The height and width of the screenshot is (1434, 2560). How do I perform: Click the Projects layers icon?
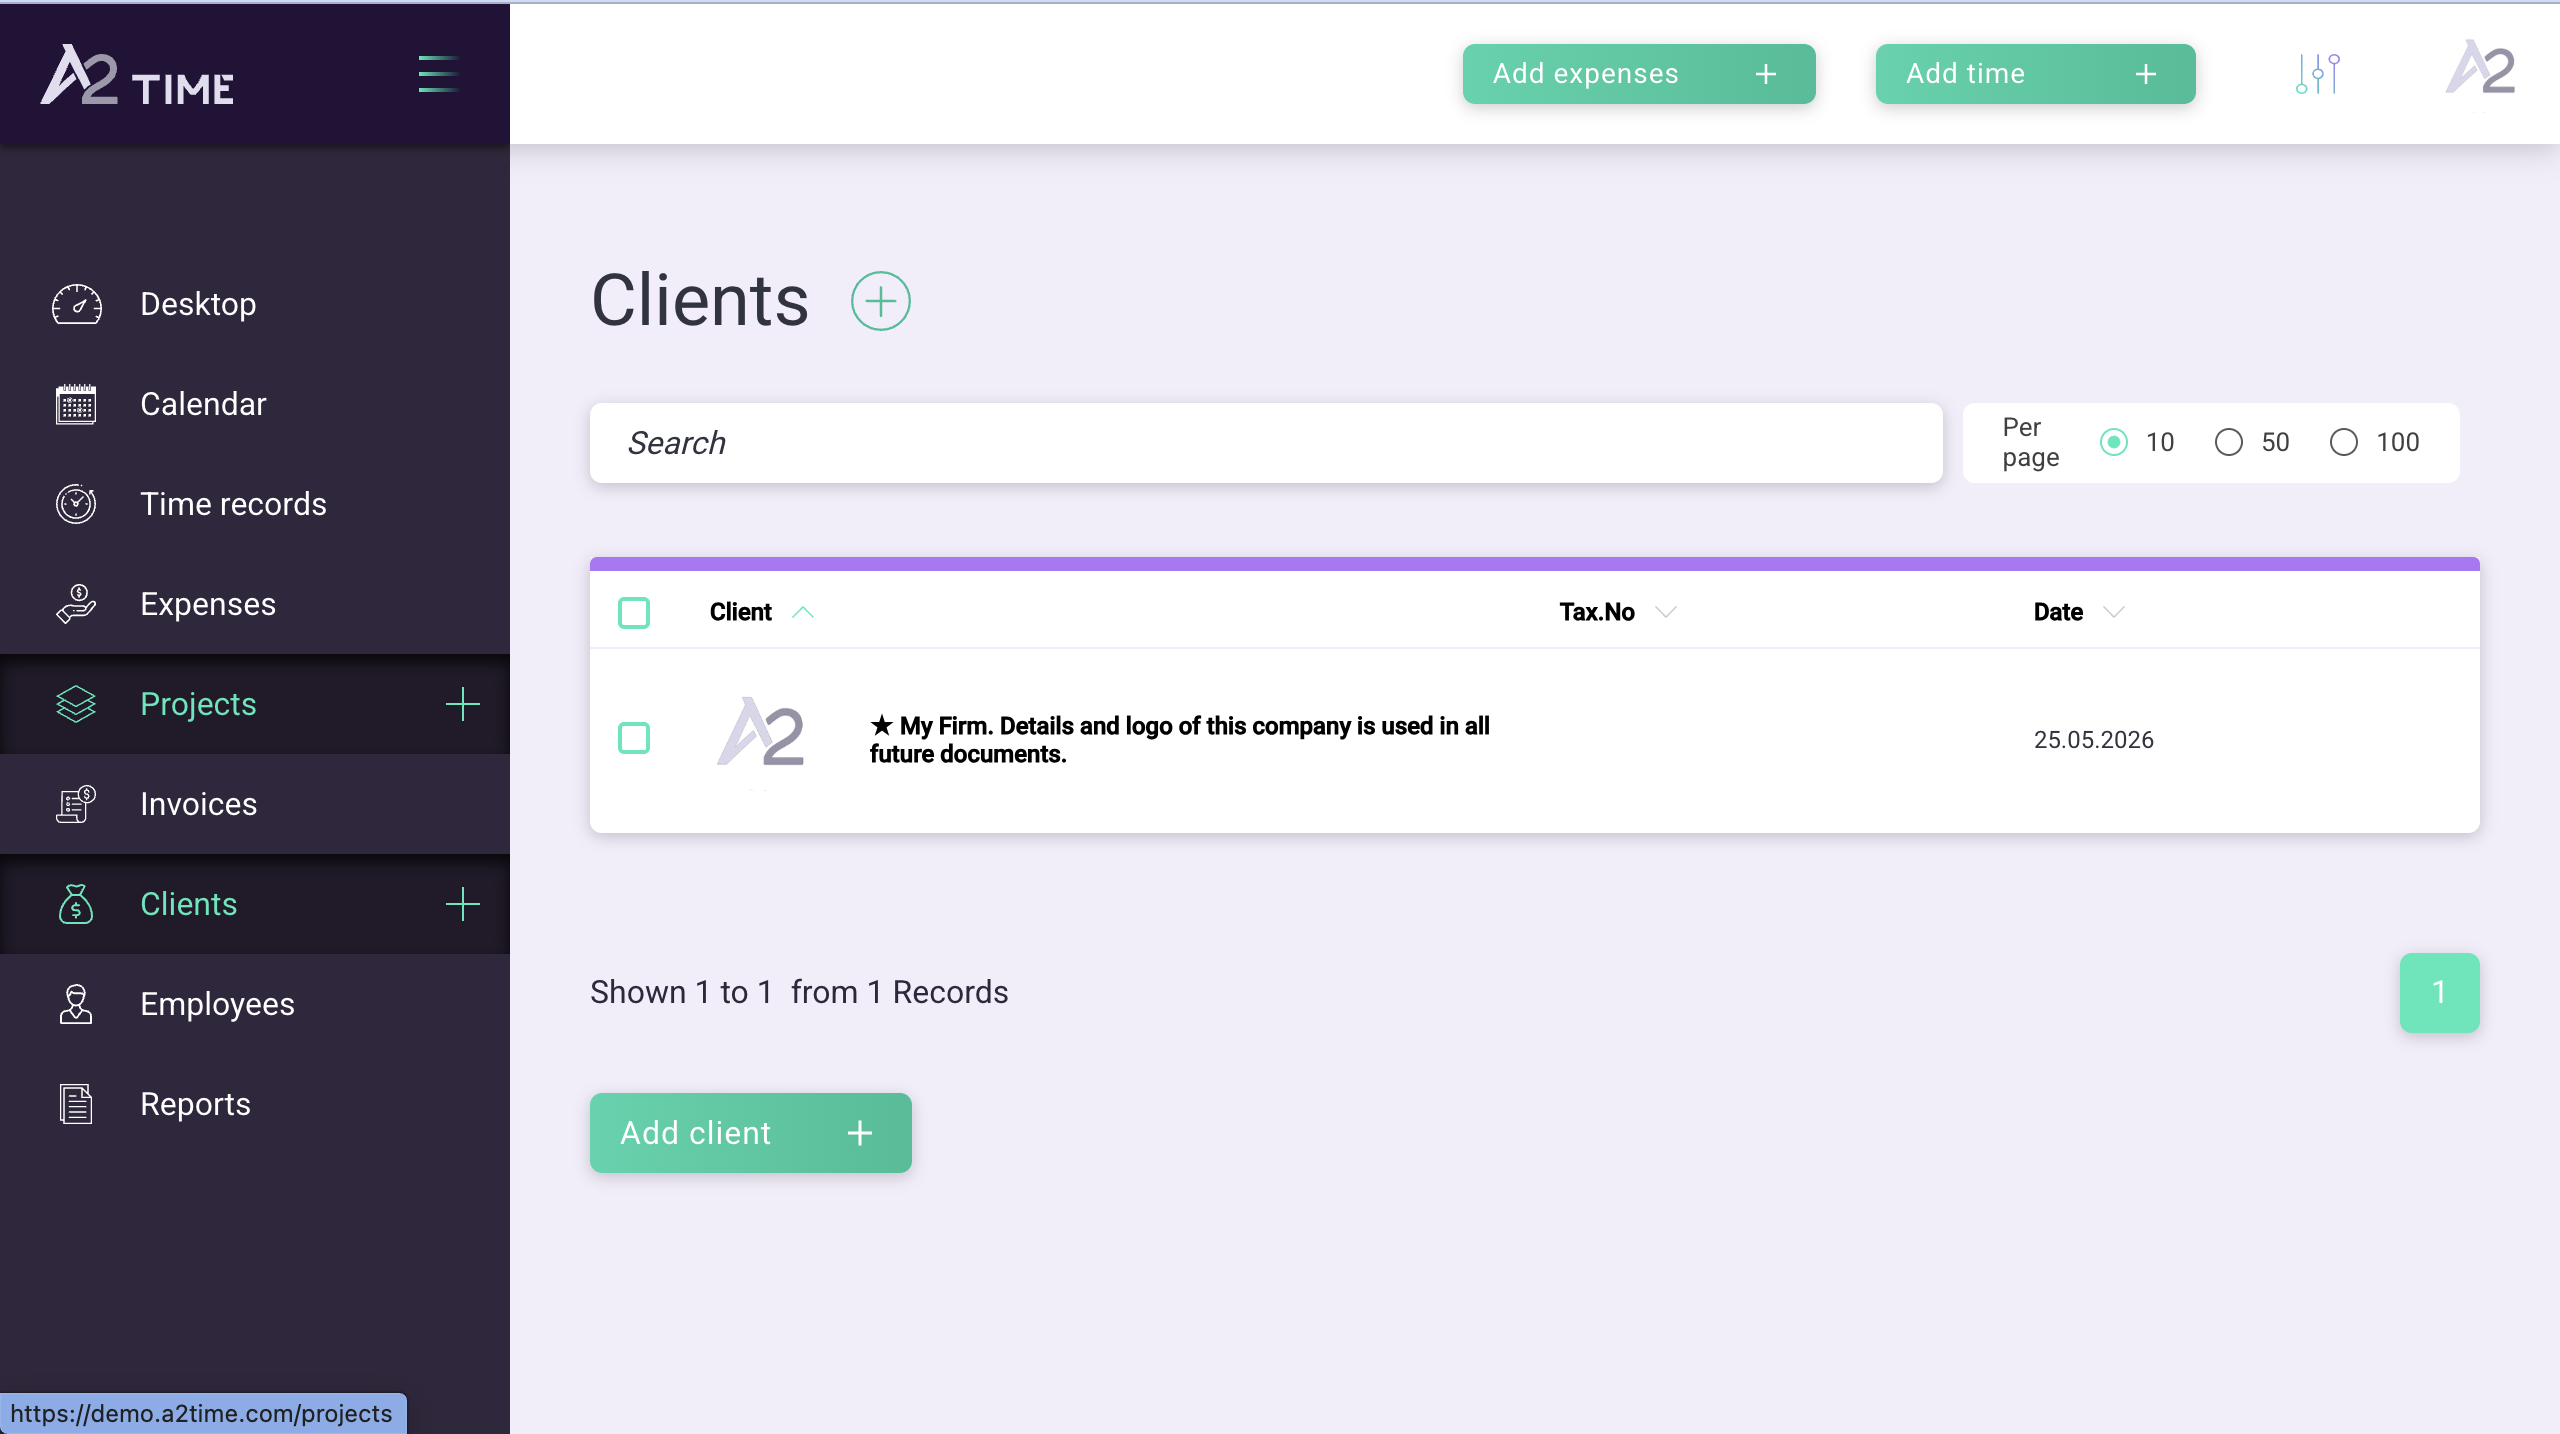point(76,704)
